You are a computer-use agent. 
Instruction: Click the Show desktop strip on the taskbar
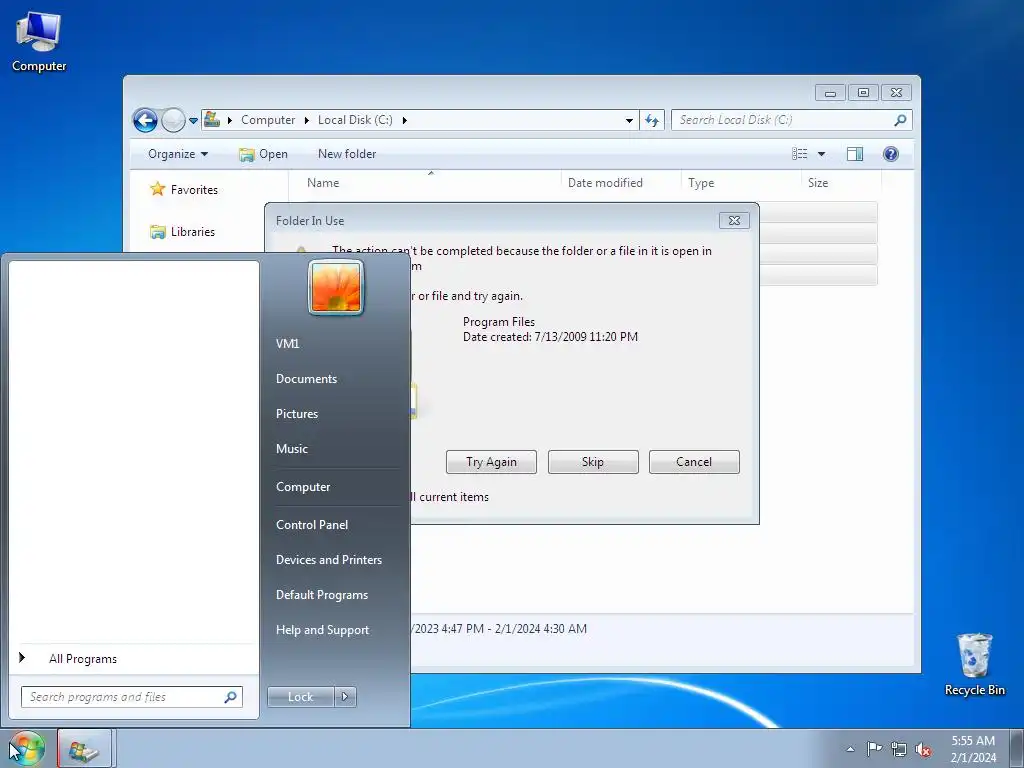point(1016,749)
